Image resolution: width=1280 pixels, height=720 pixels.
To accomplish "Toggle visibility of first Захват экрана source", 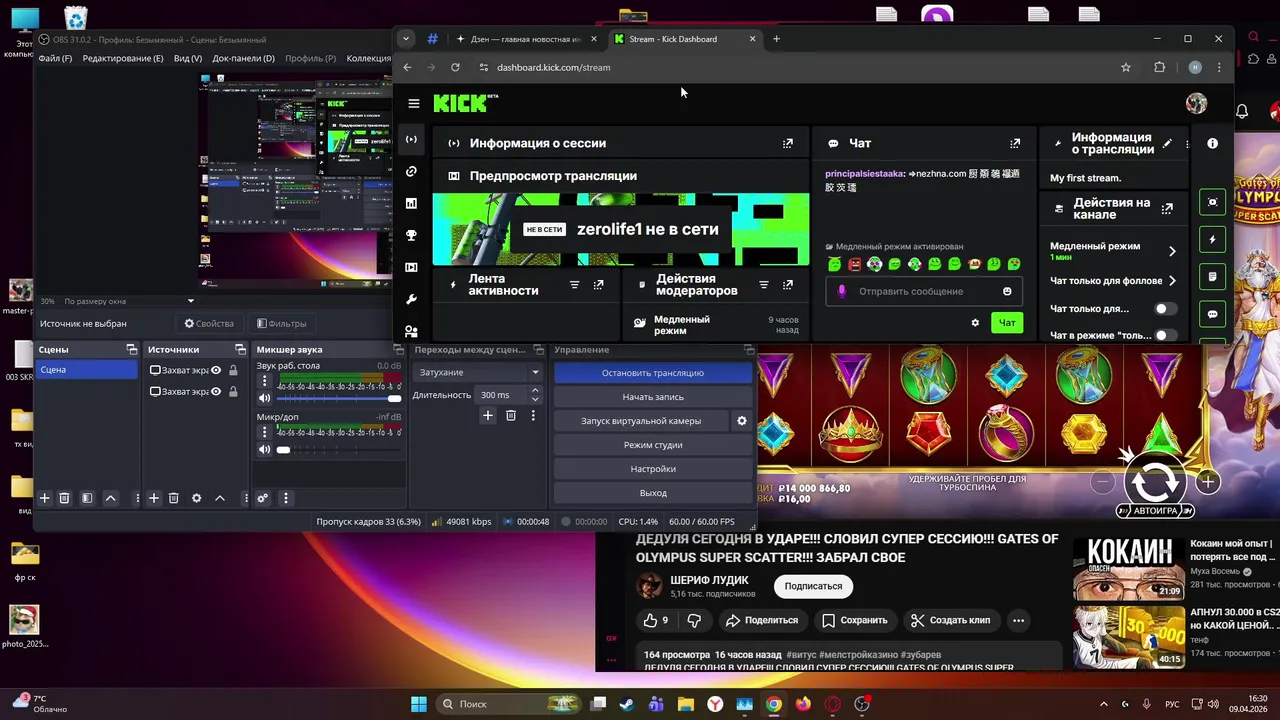I will tap(215, 370).
